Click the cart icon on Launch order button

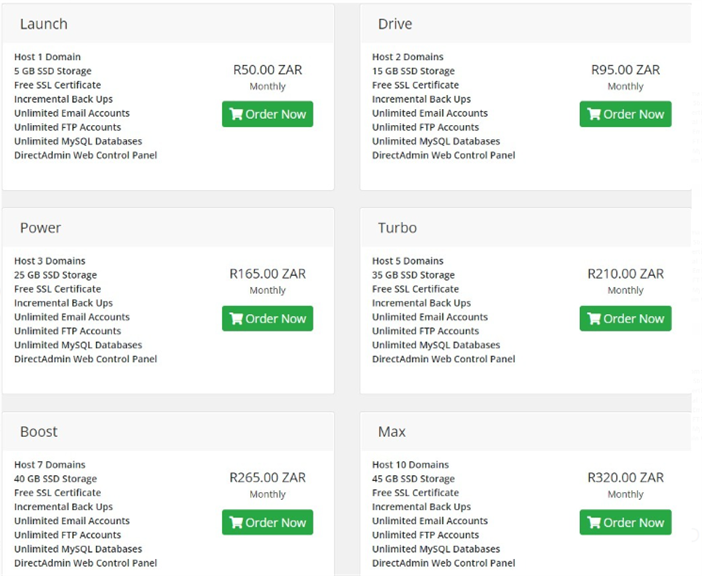point(236,114)
